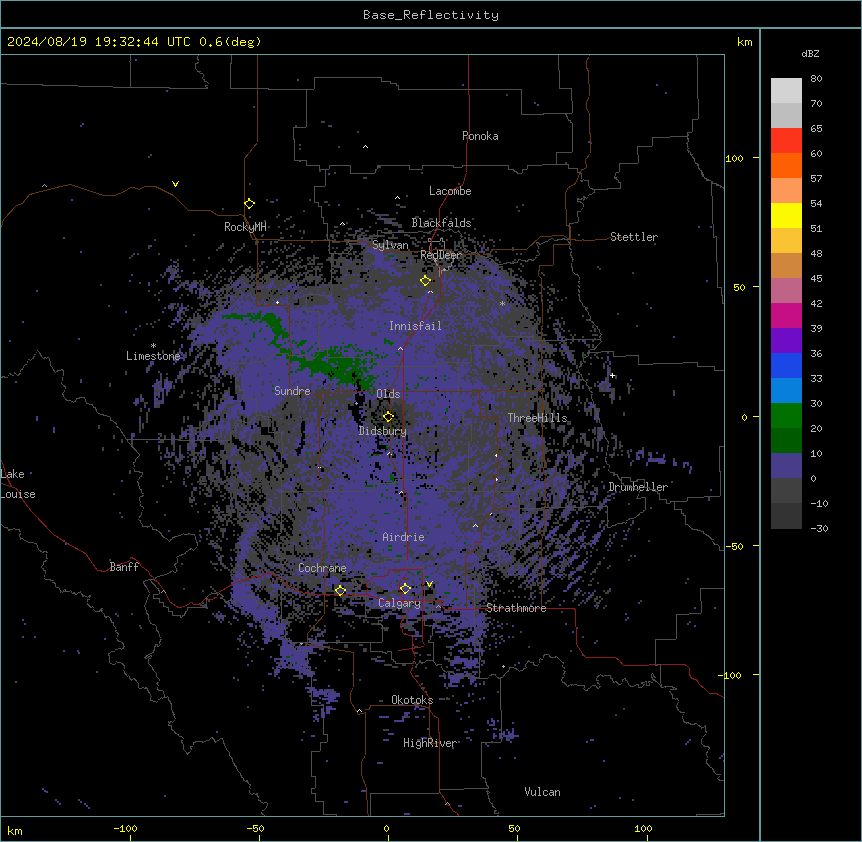Click the km label in the top right
Image resolution: width=862 pixels, height=842 pixels.
(x=744, y=42)
